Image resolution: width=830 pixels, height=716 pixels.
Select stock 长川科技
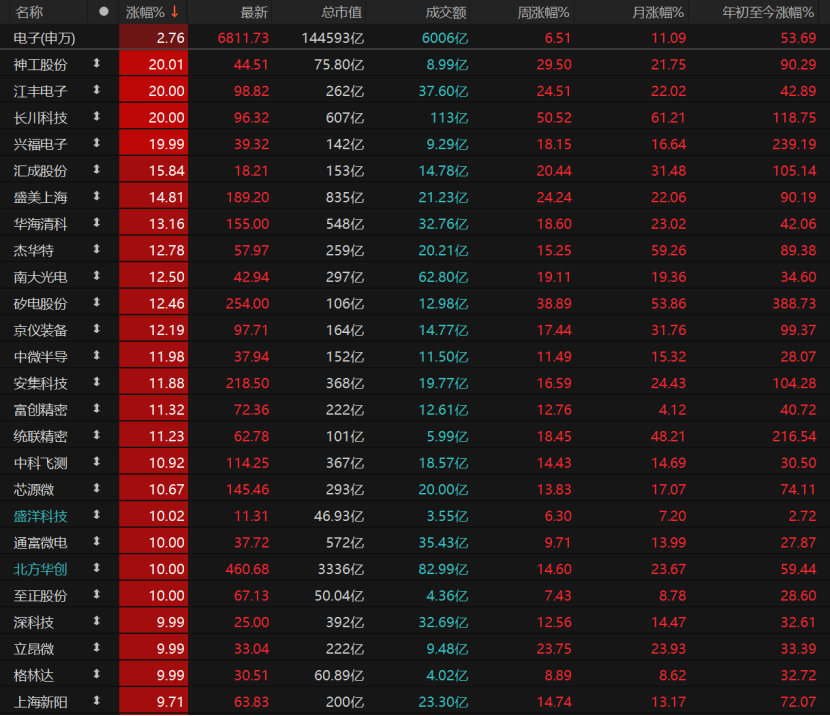pyautogui.click(x=40, y=117)
